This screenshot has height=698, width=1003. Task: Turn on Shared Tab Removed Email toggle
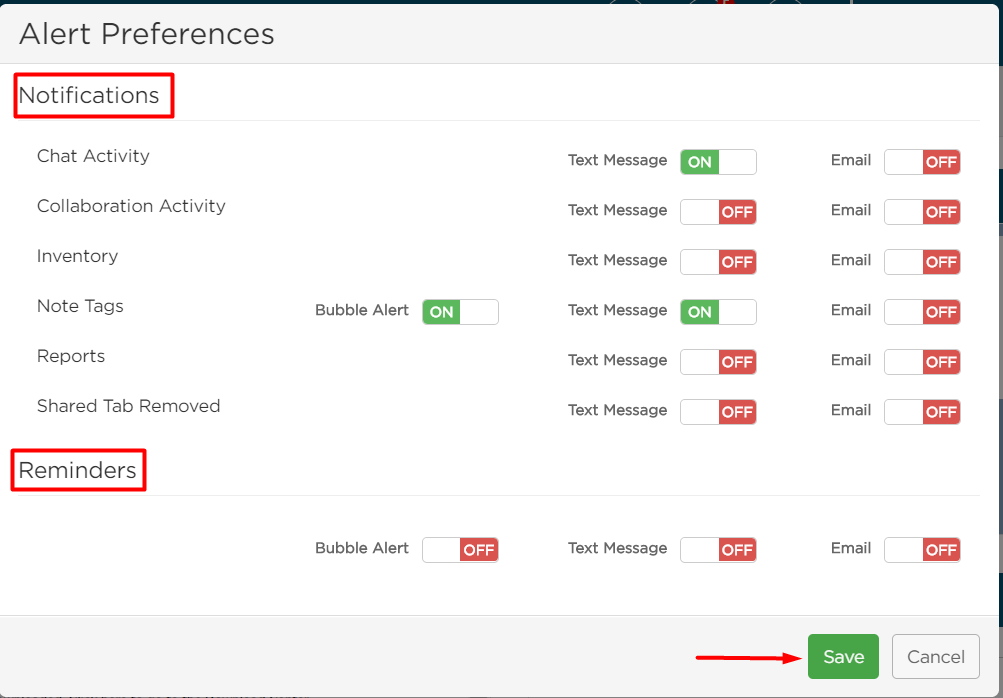922,411
